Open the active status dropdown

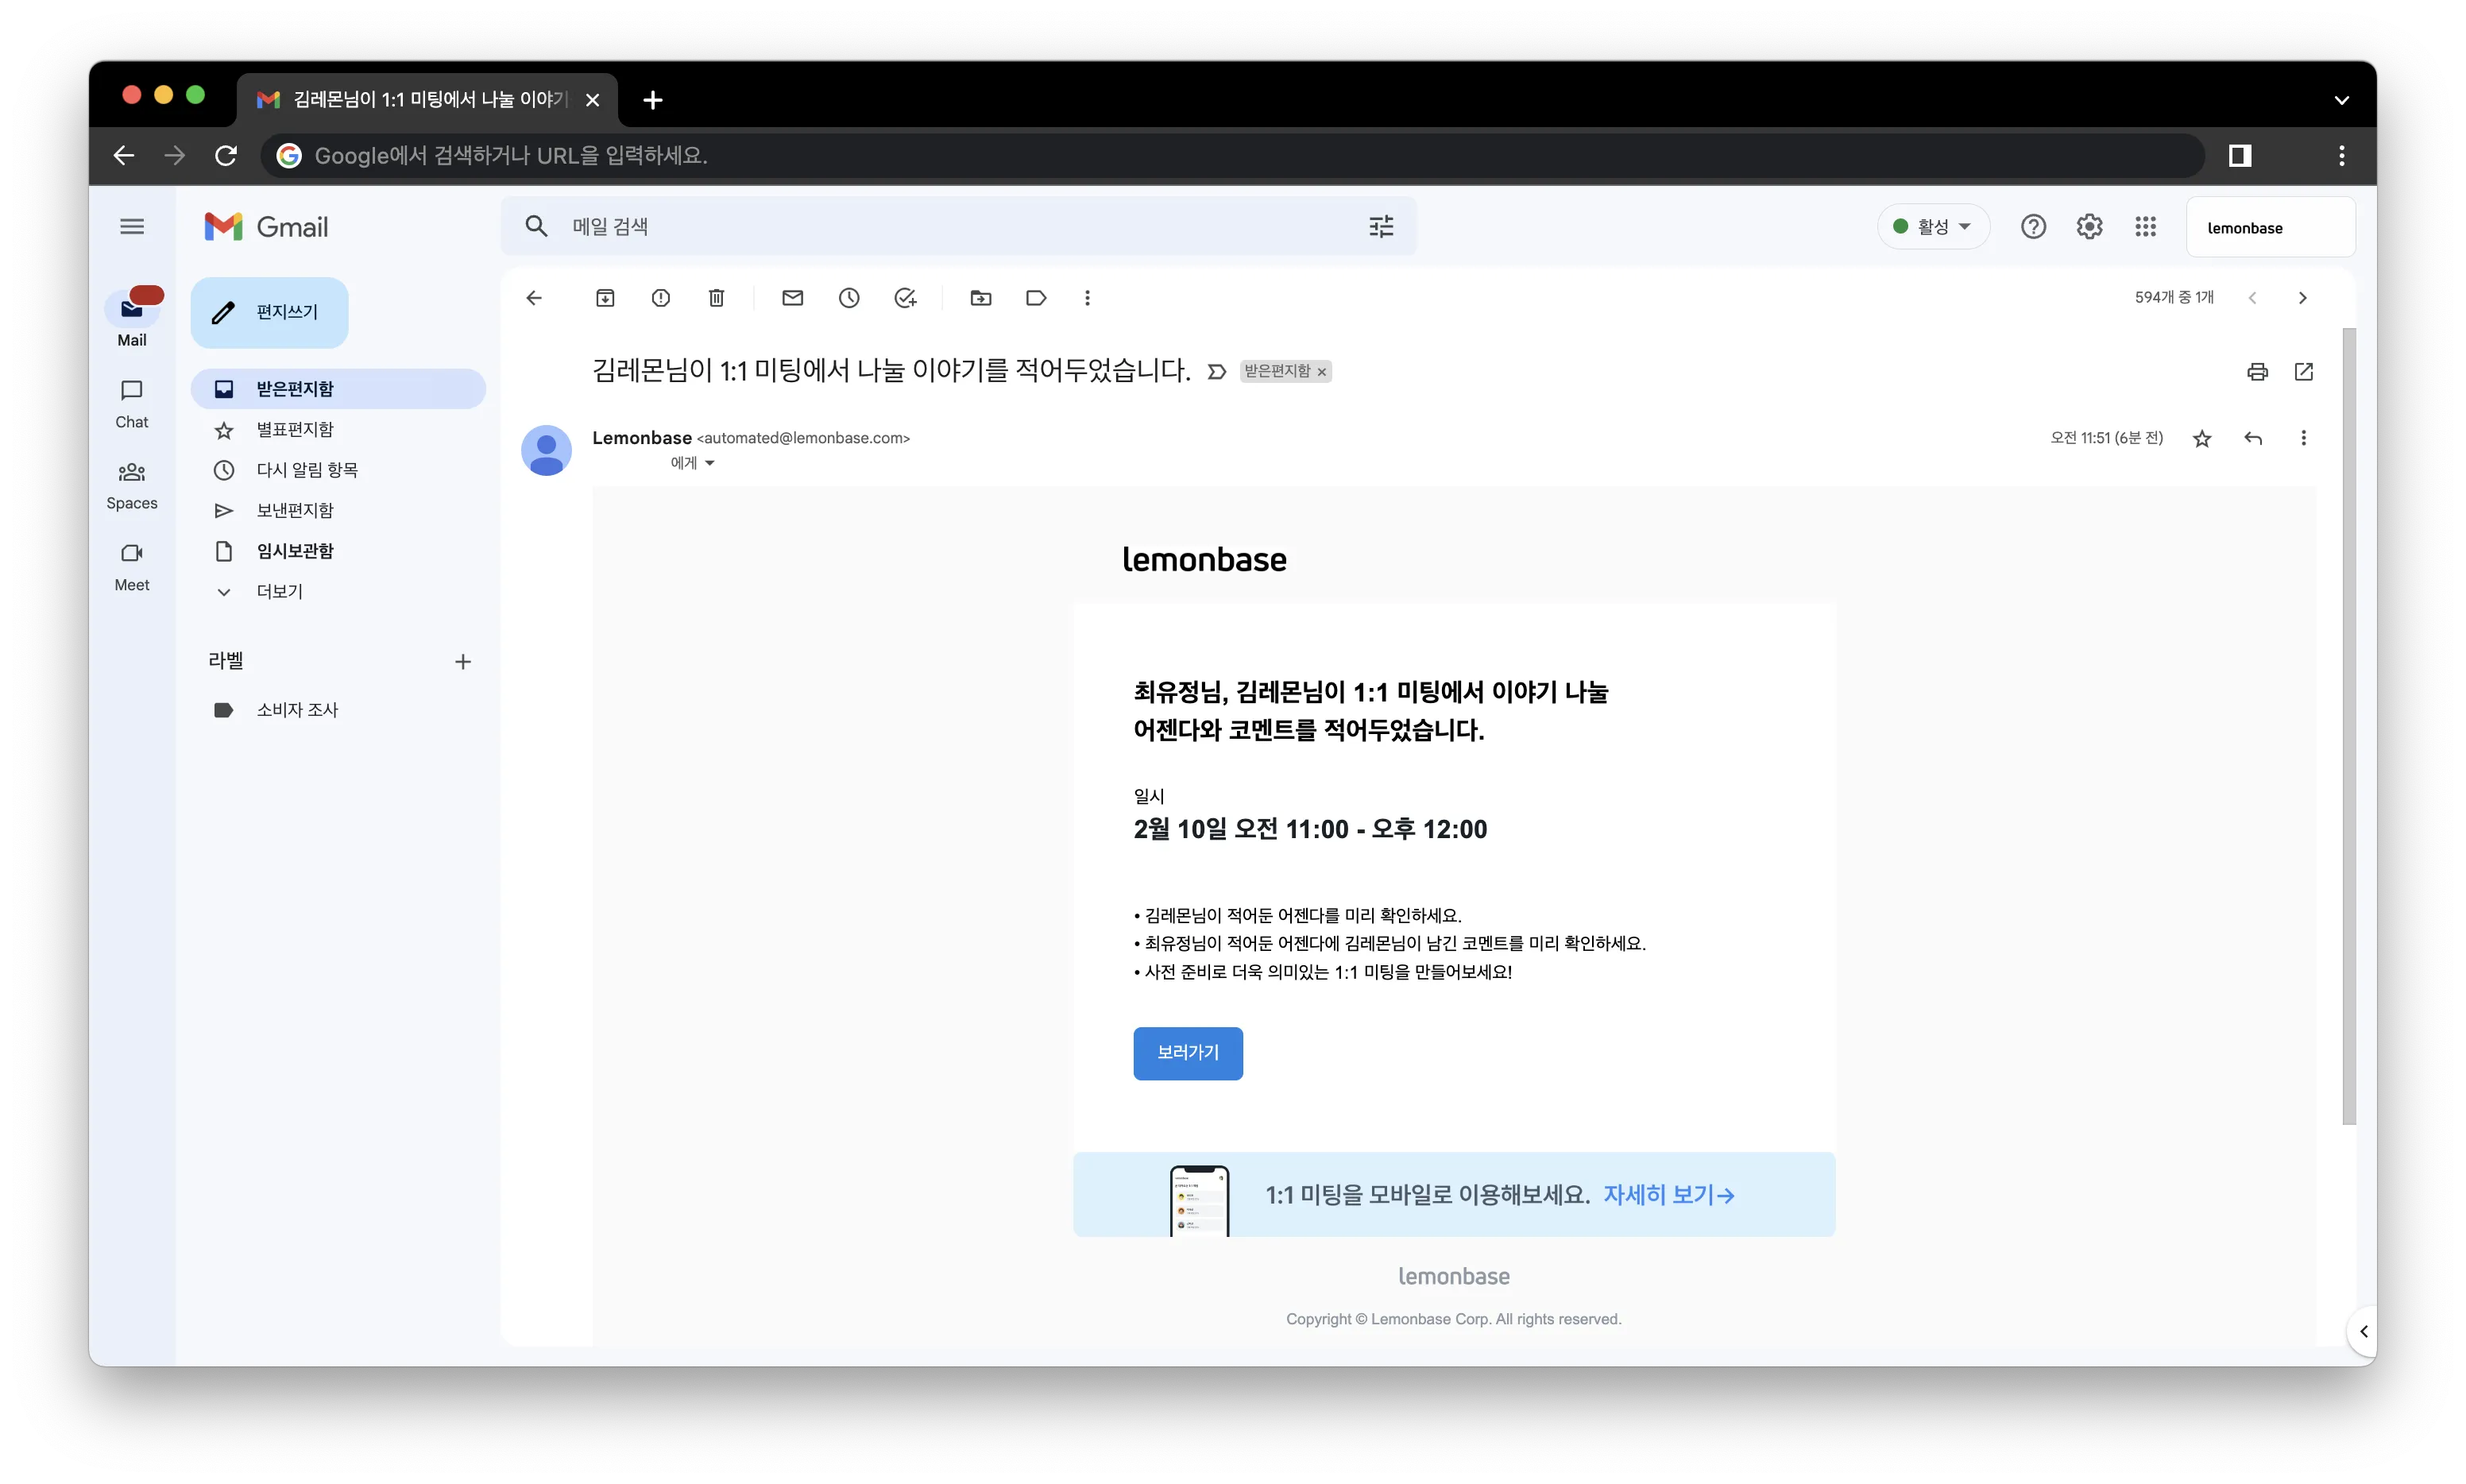[x=1933, y=227]
